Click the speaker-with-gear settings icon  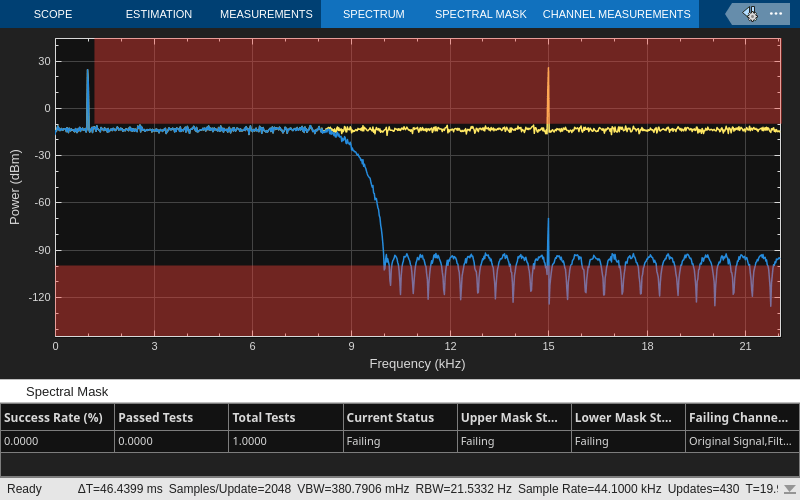(750, 14)
